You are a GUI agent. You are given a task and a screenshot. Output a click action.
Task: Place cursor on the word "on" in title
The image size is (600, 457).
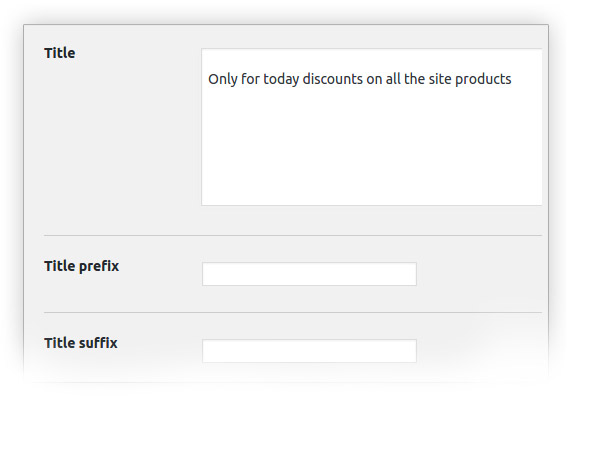click(x=374, y=80)
